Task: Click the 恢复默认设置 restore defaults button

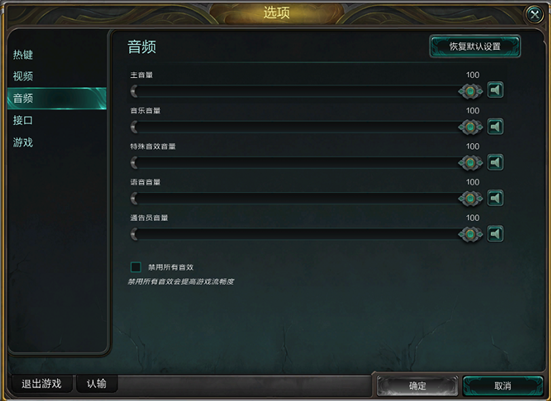Action: pyautogui.click(x=475, y=46)
